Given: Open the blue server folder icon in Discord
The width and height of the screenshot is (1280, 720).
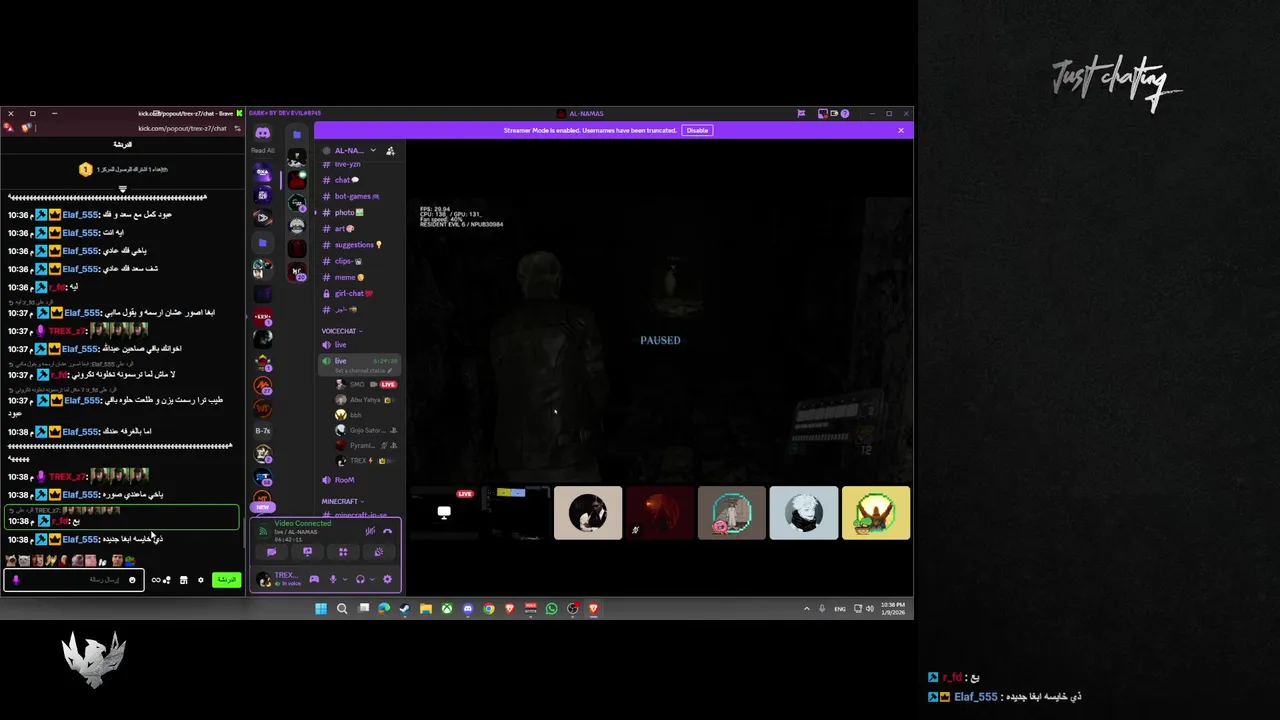Looking at the screenshot, I should (x=262, y=242).
